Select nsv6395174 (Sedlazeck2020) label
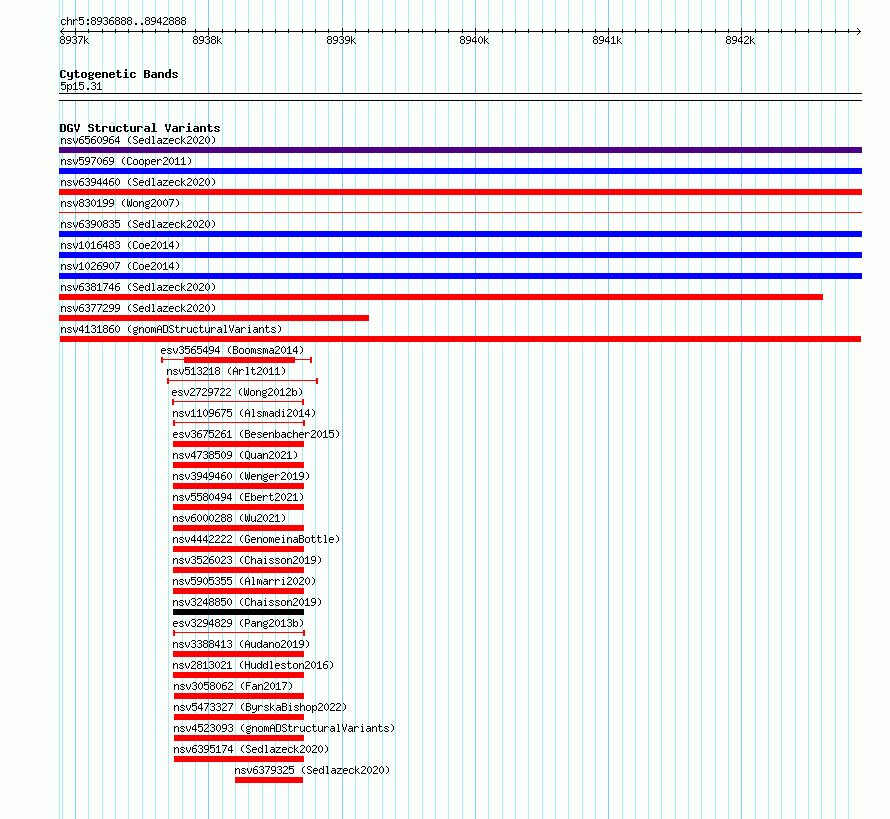 251,749
